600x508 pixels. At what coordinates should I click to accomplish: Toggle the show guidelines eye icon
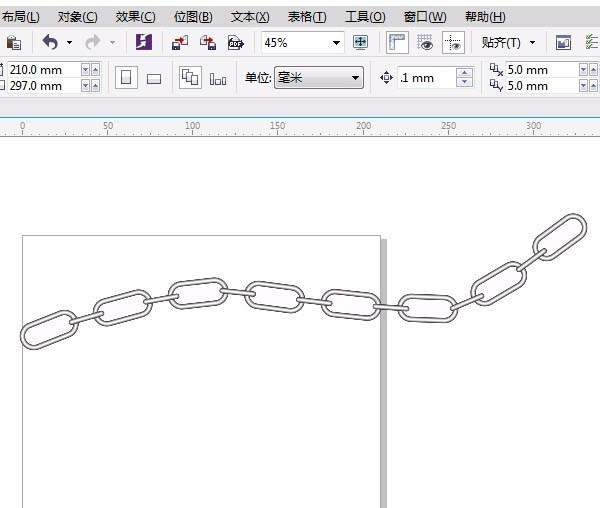click(x=453, y=42)
